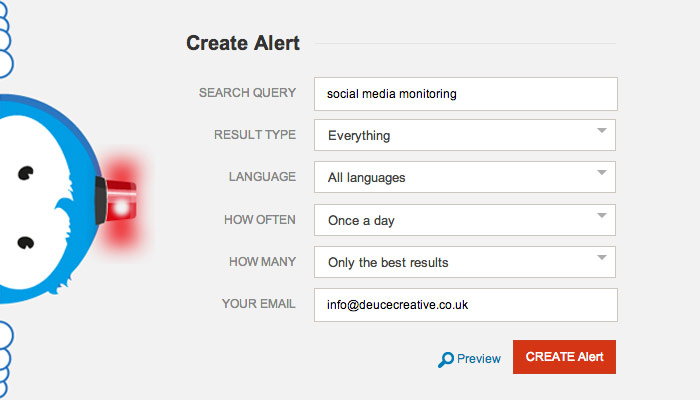Image resolution: width=700 pixels, height=400 pixels.
Task: Expand the How Often dropdown arrow
Action: point(602,216)
